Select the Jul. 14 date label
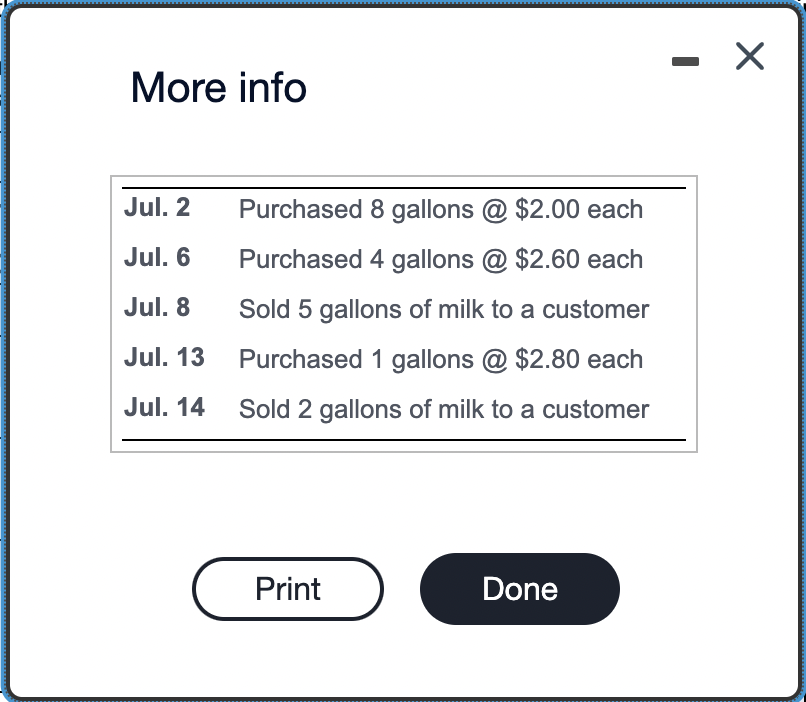 click(x=163, y=409)
